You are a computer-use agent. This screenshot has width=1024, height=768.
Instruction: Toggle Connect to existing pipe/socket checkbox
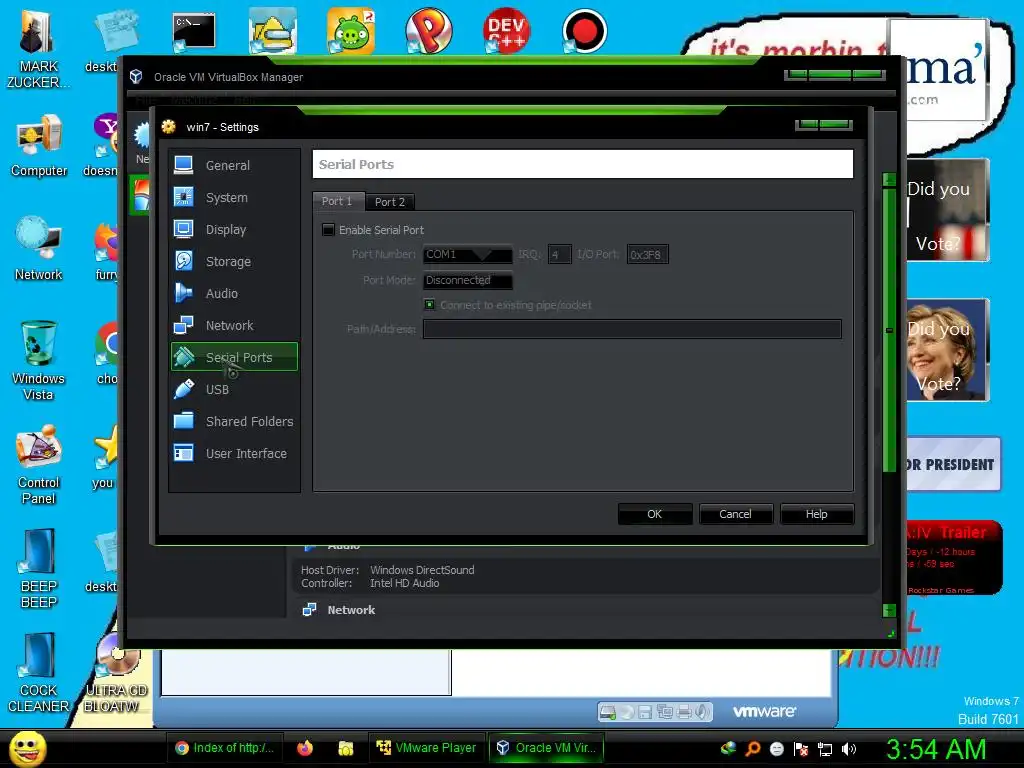[429, 305]
